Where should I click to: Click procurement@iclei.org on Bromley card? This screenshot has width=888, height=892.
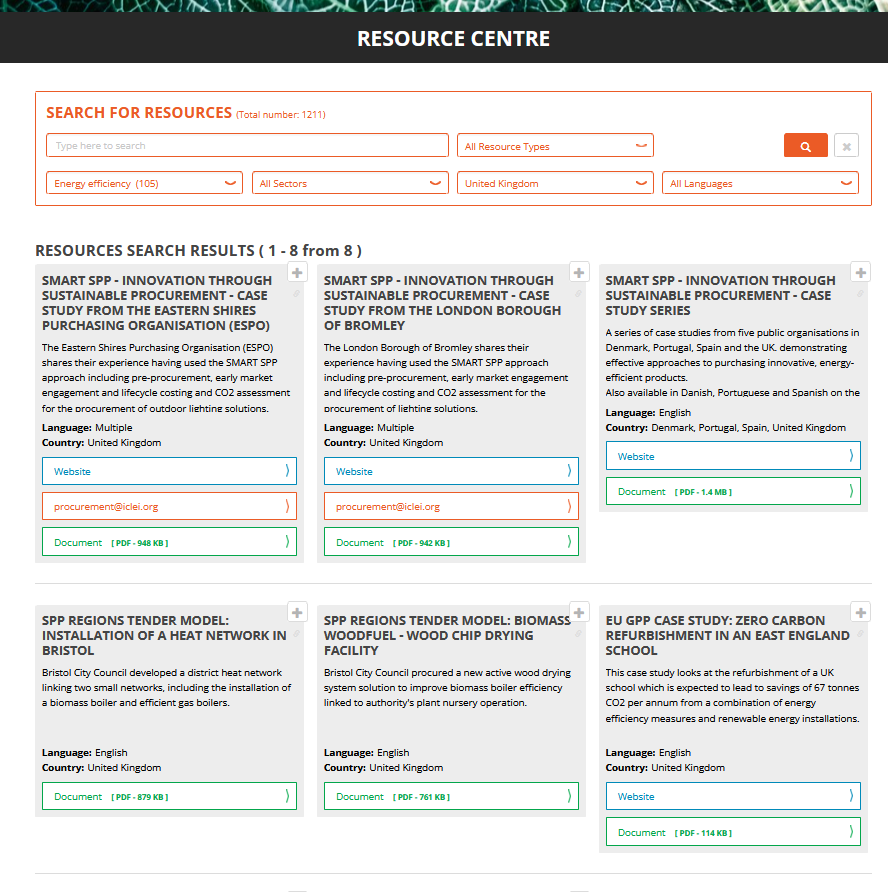click(x=451, y=506)
